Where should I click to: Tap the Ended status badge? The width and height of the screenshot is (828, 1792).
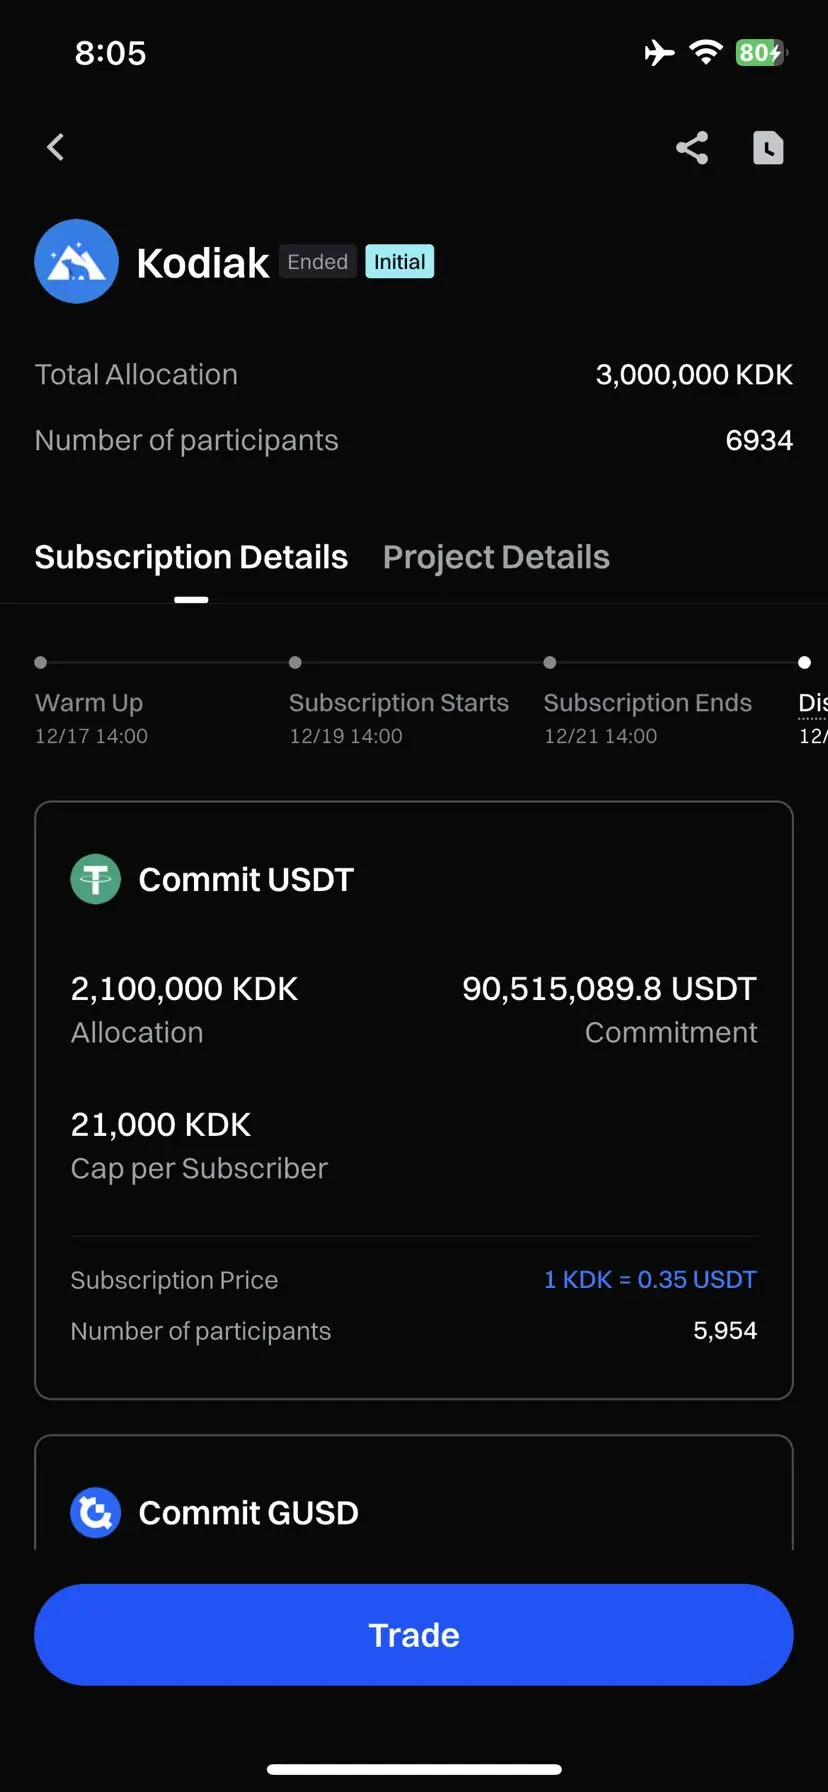pos(318,262)
